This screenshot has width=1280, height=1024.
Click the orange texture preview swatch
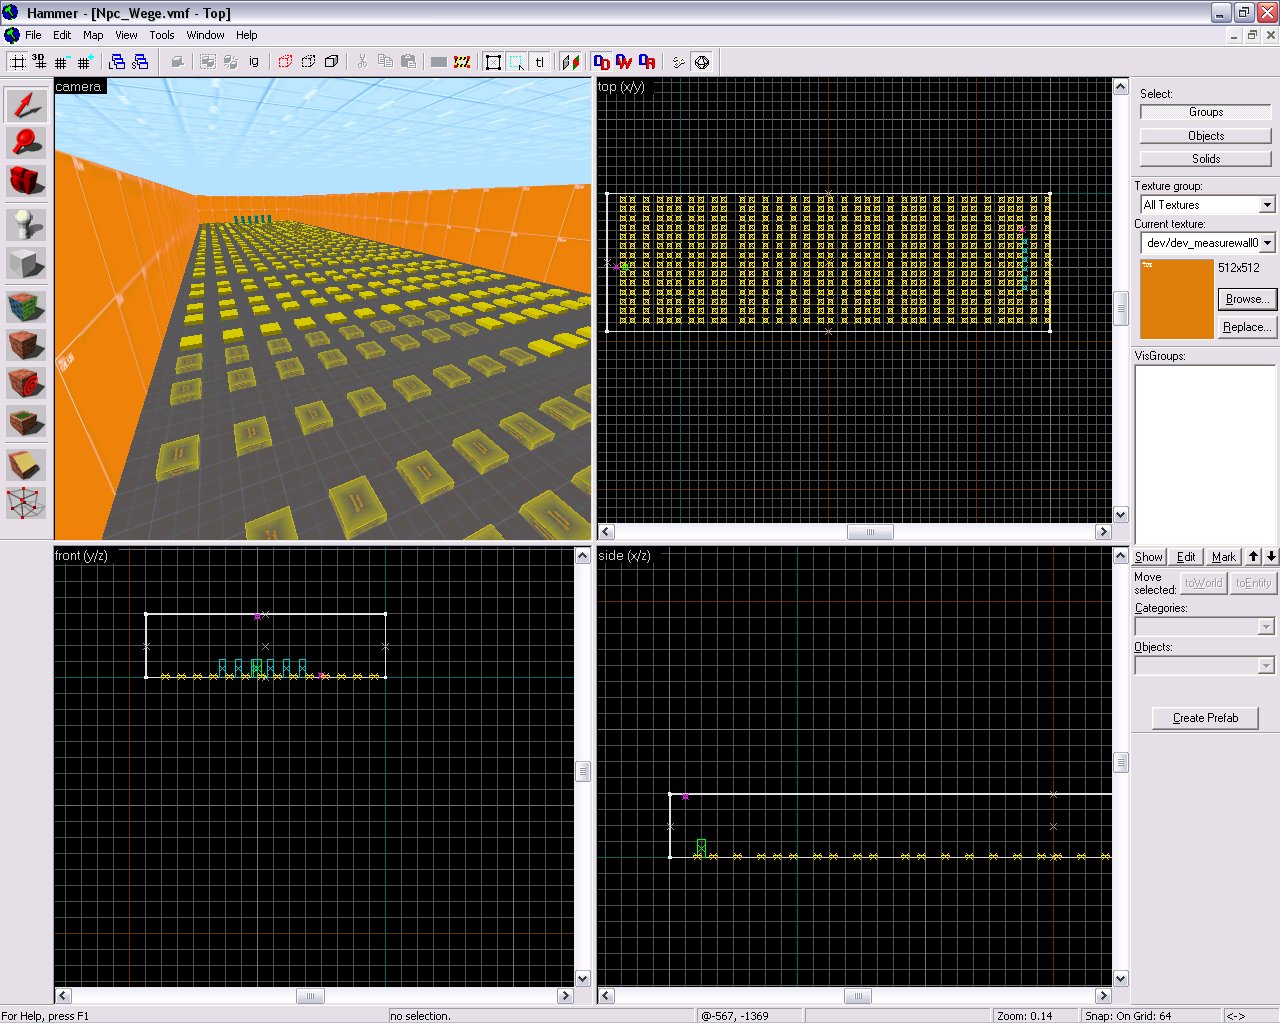(1177, 299)
